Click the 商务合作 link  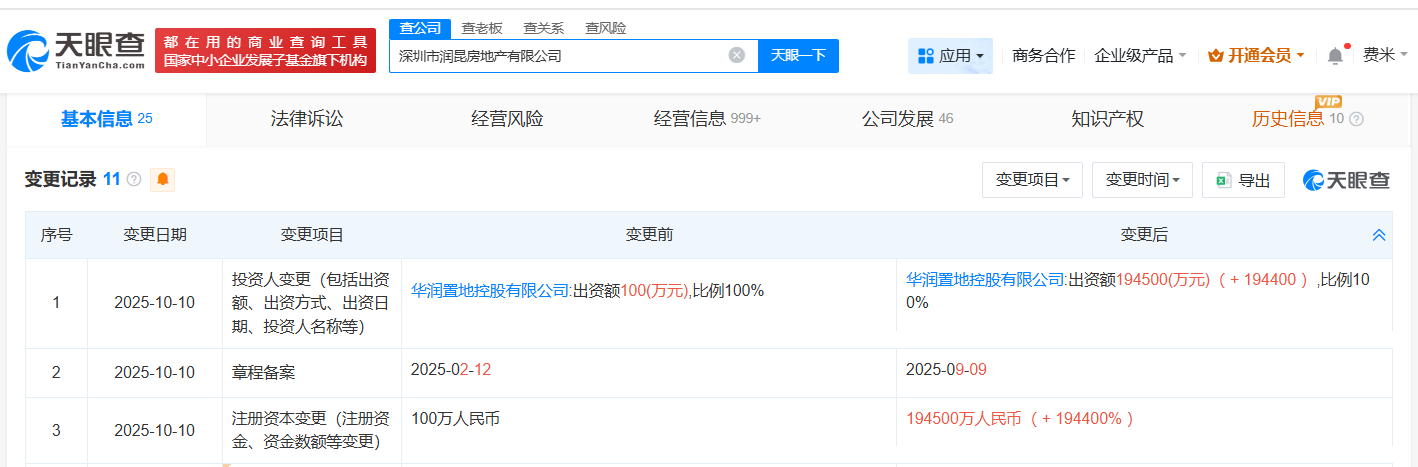tap(1044, 56)
